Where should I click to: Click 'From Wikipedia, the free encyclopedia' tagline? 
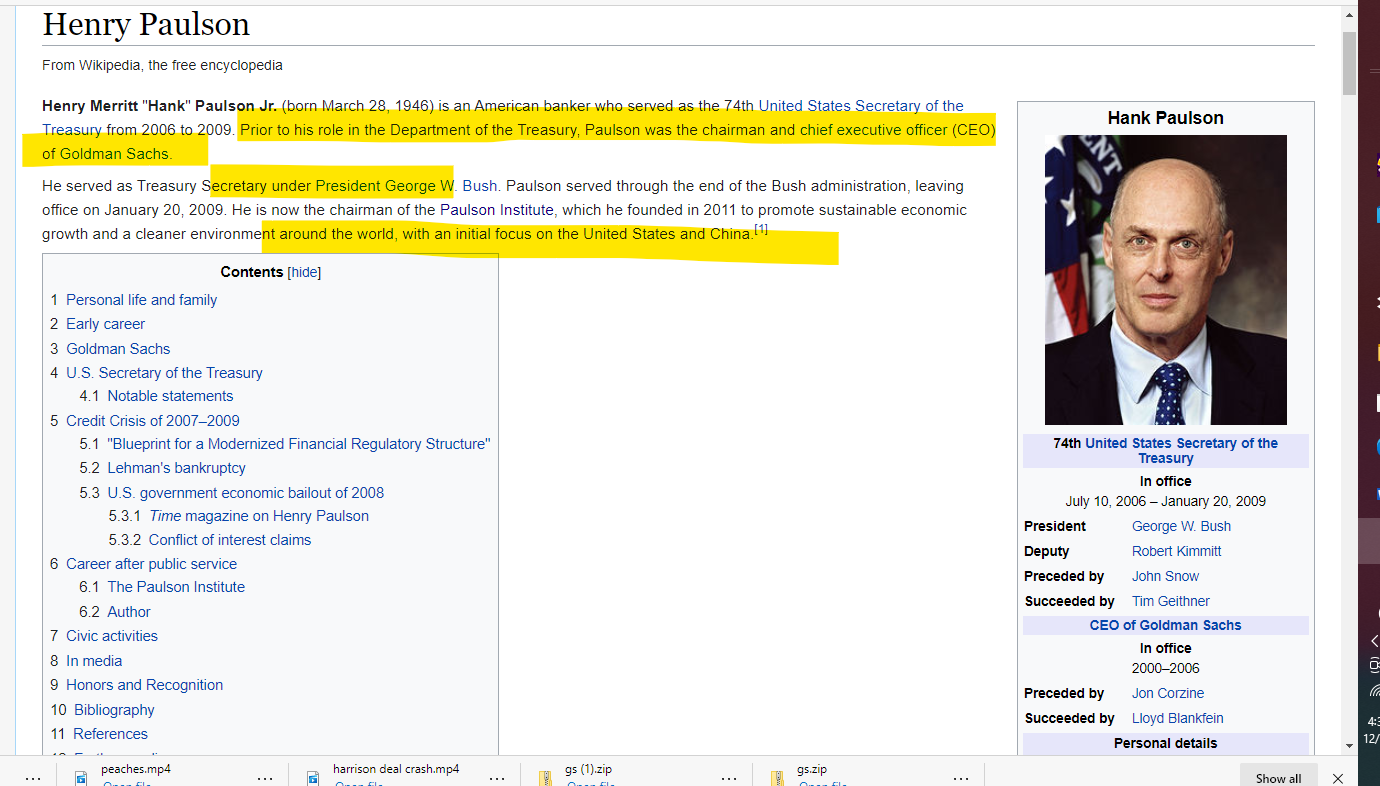[x=162, y=65]
